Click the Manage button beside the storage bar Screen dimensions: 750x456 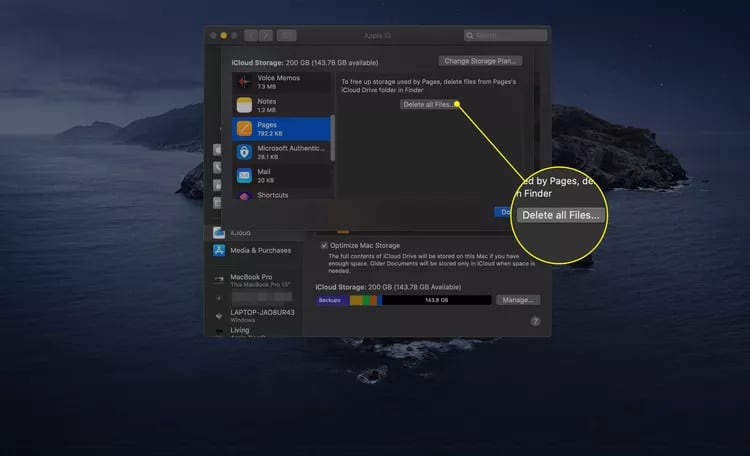tap(518, 300)
